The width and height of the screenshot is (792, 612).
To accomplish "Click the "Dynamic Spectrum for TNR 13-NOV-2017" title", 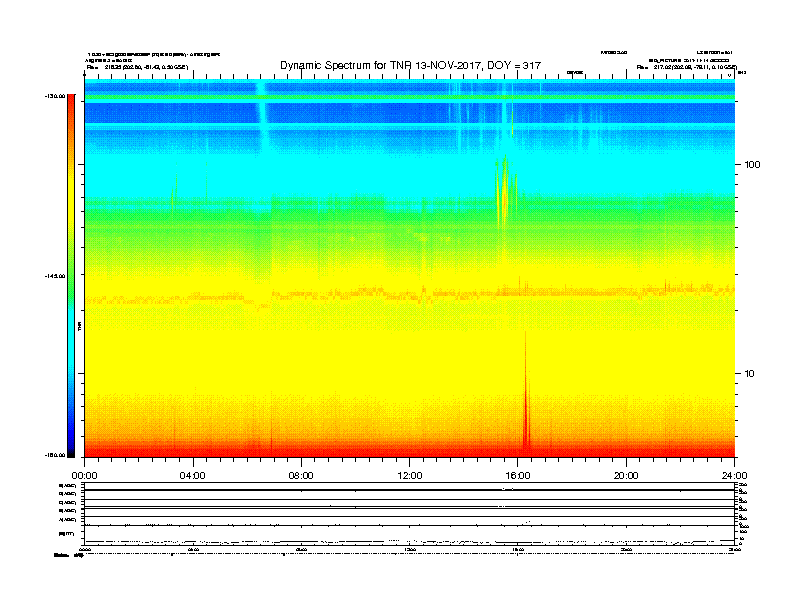I will click(x=410, y=66).
